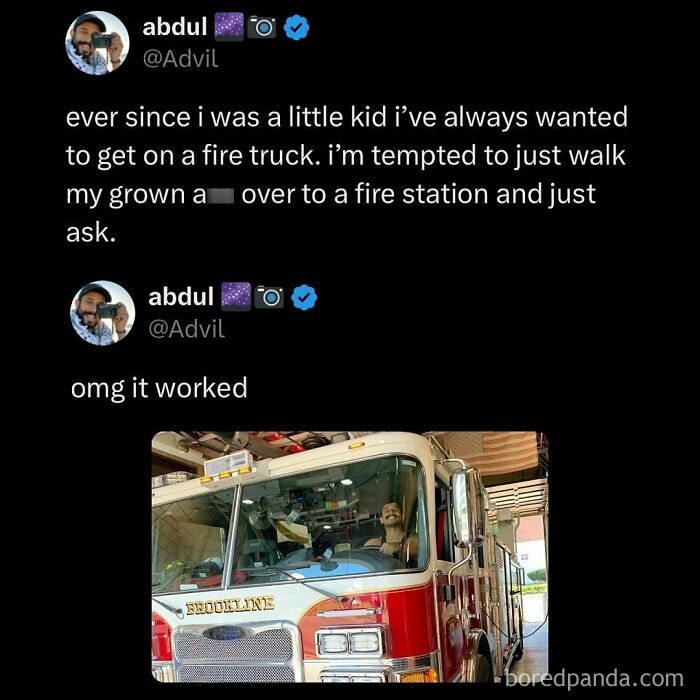Click the purple starry emoji in the "omg it worked" tweet header
Screen dimensions: 700x700
(236, 296)
